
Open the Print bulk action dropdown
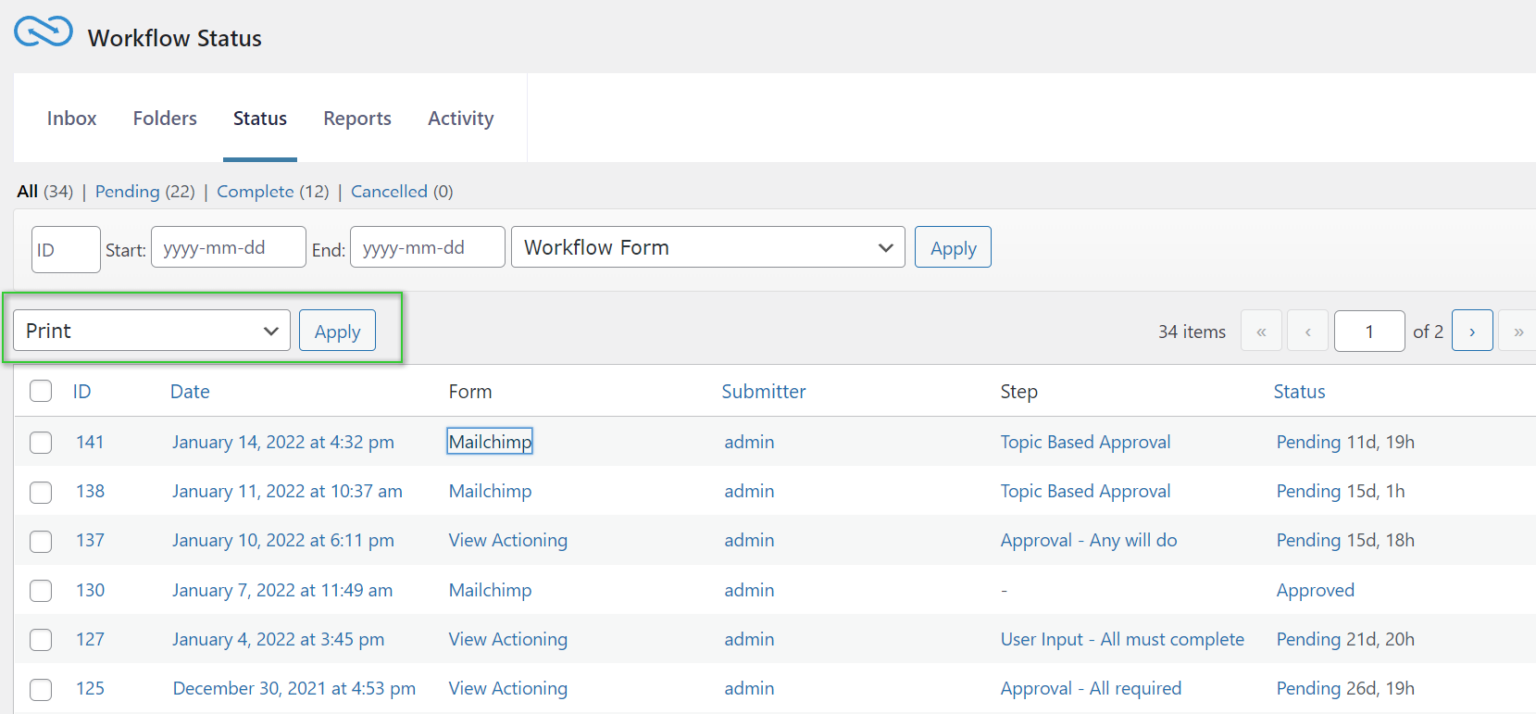tap(150, 330)
